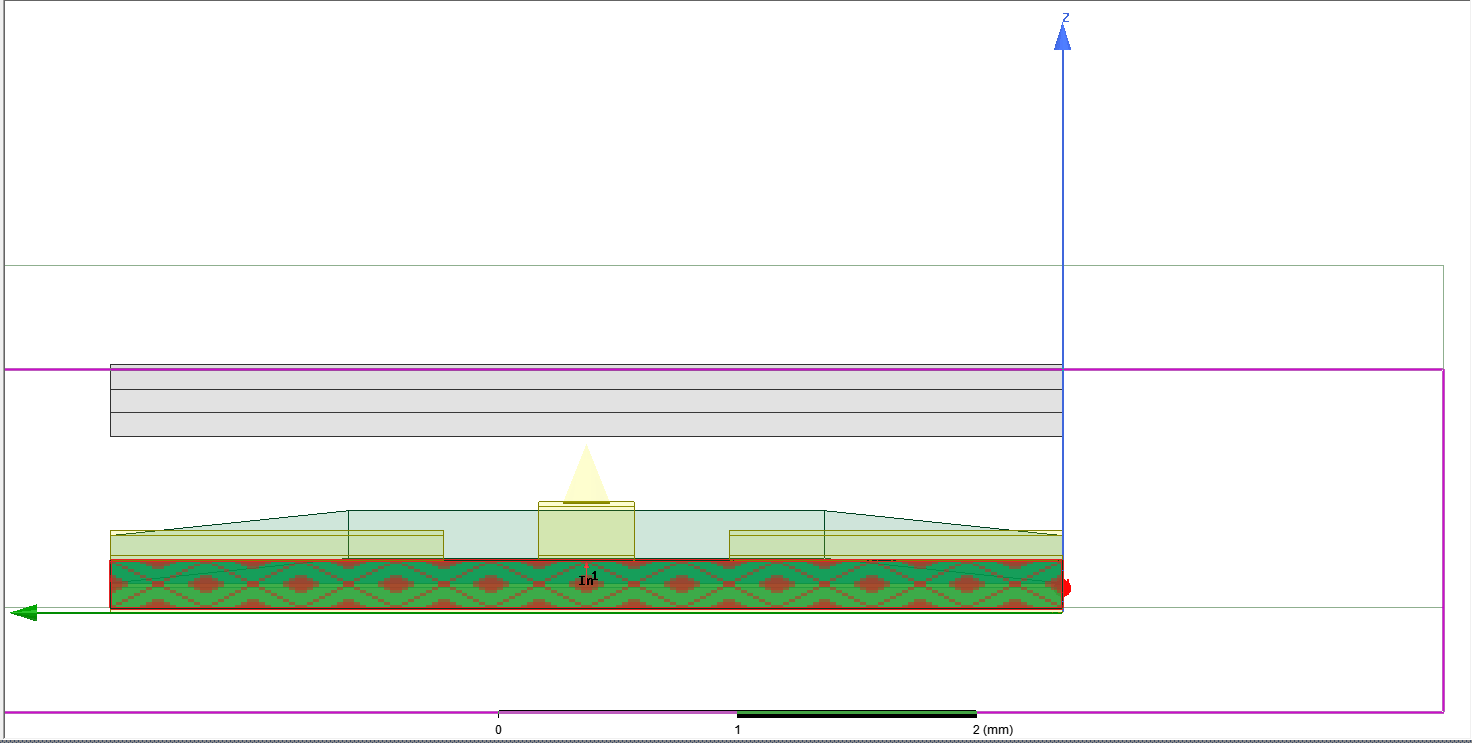The height and width of the screenshot is (743, 1472).
Task: Select the left yellow pad on the substrate
Action: click(277, 544)
